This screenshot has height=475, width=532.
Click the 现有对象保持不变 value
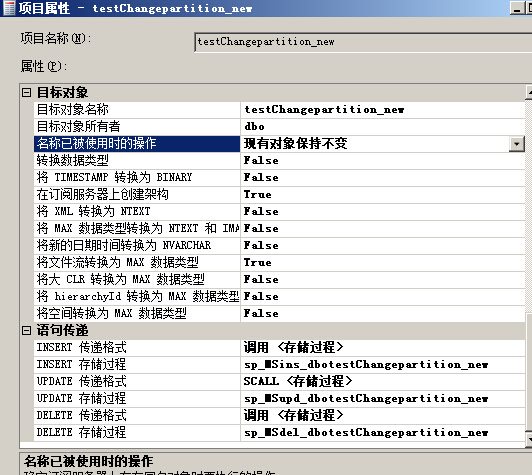[296, 144]
